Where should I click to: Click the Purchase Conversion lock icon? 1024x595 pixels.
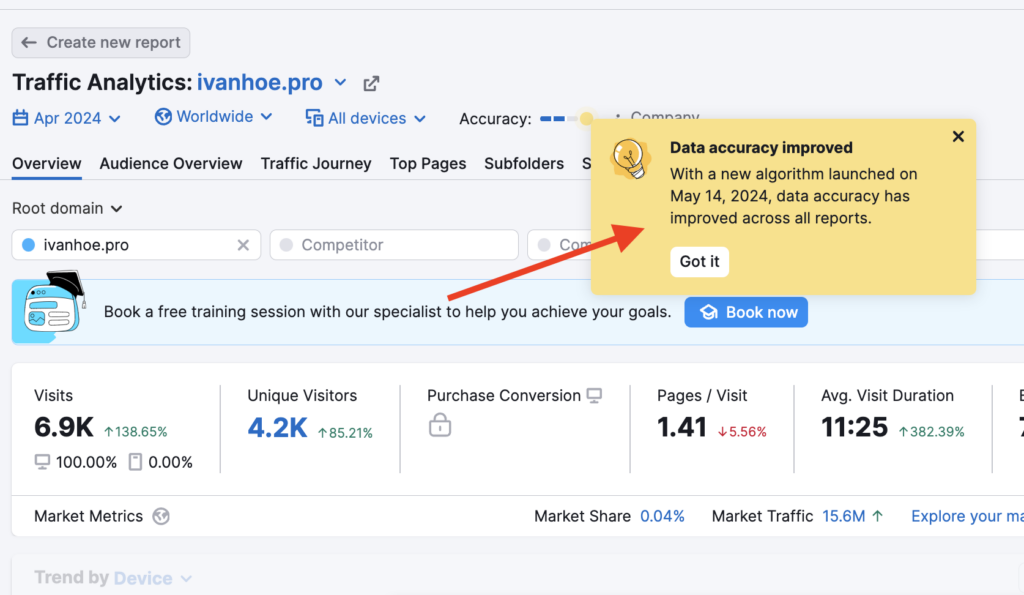440,426
